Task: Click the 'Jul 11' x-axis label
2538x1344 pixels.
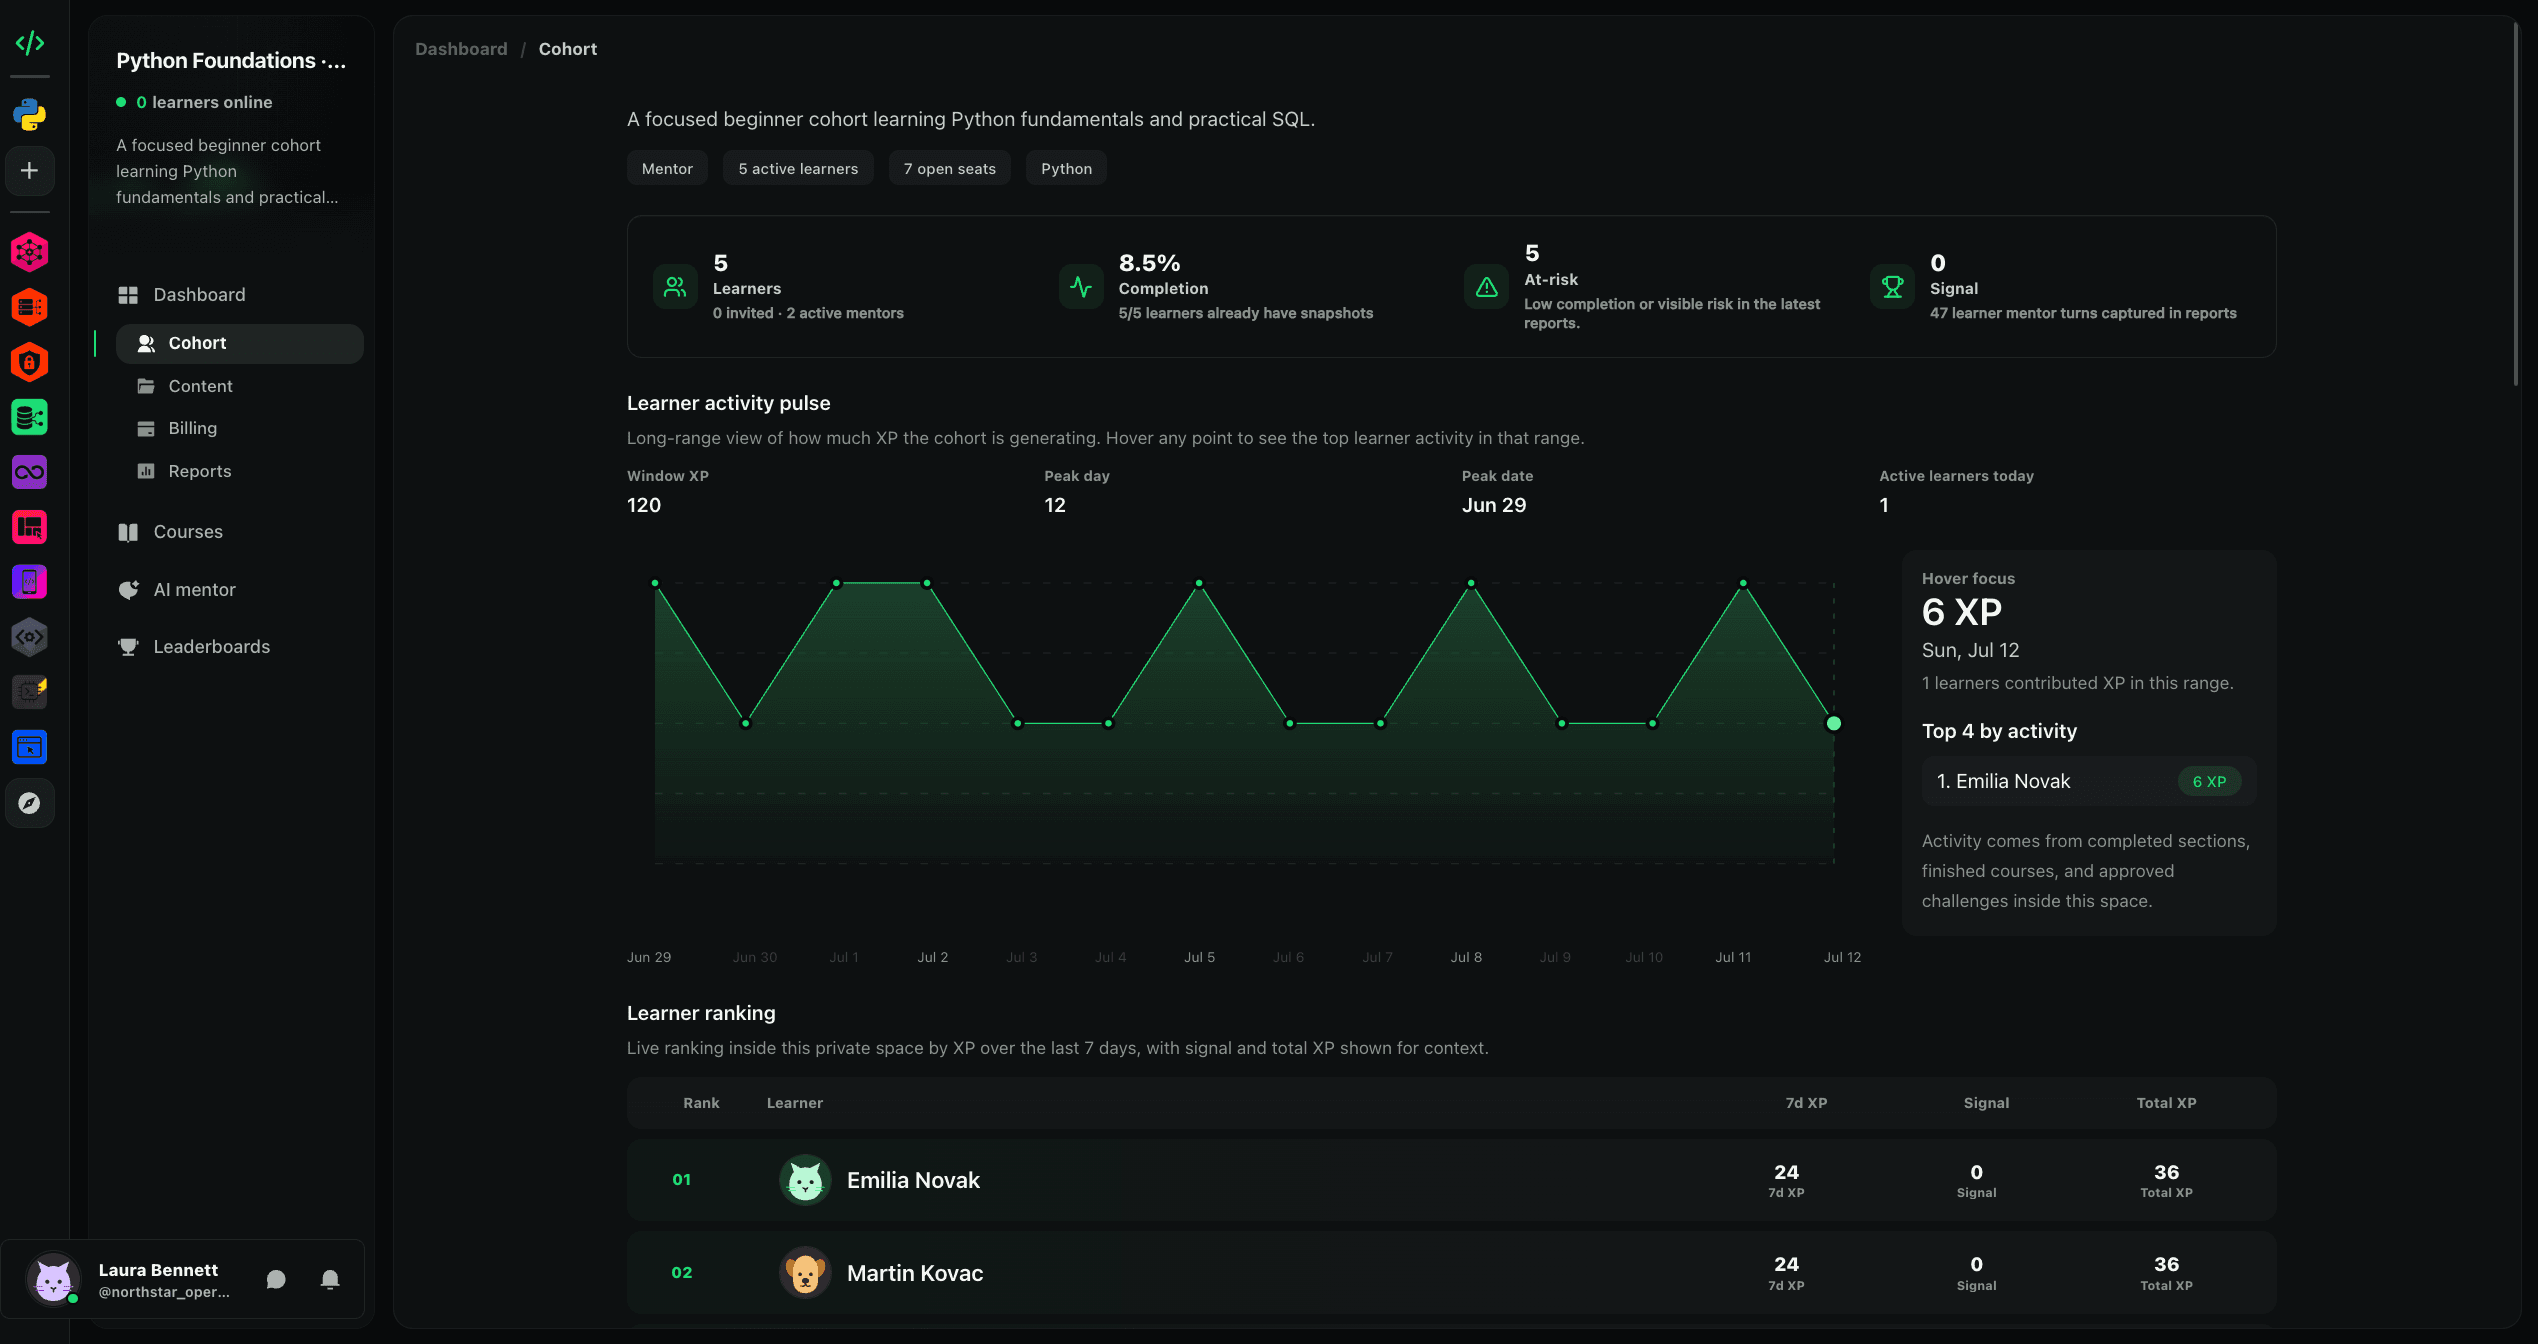Action: pyautogui.click(x=1733, y=957)
